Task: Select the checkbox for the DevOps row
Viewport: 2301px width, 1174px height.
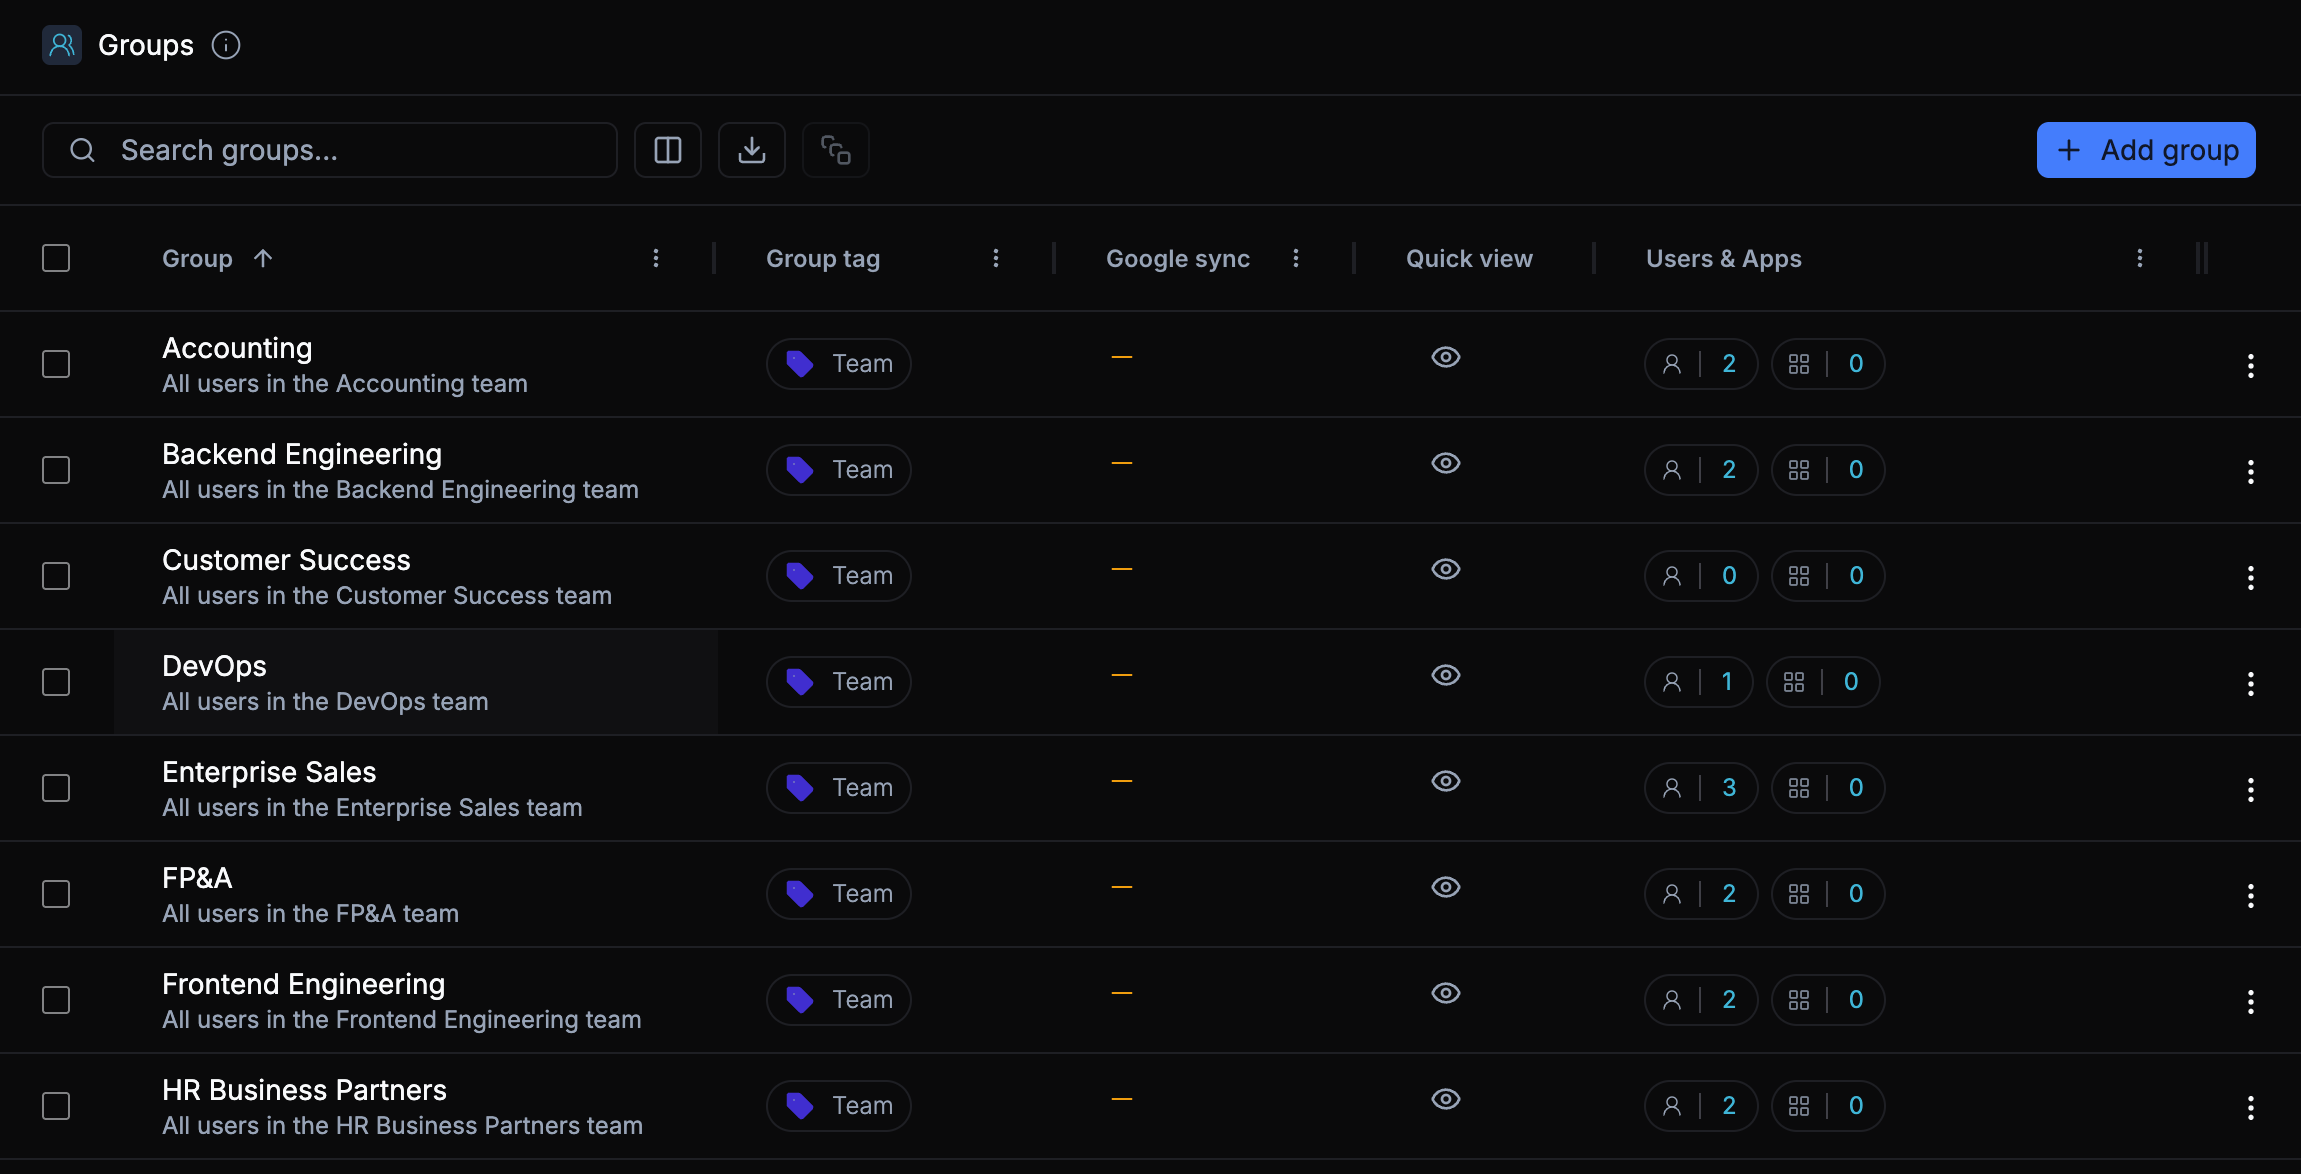Action: 56,681
